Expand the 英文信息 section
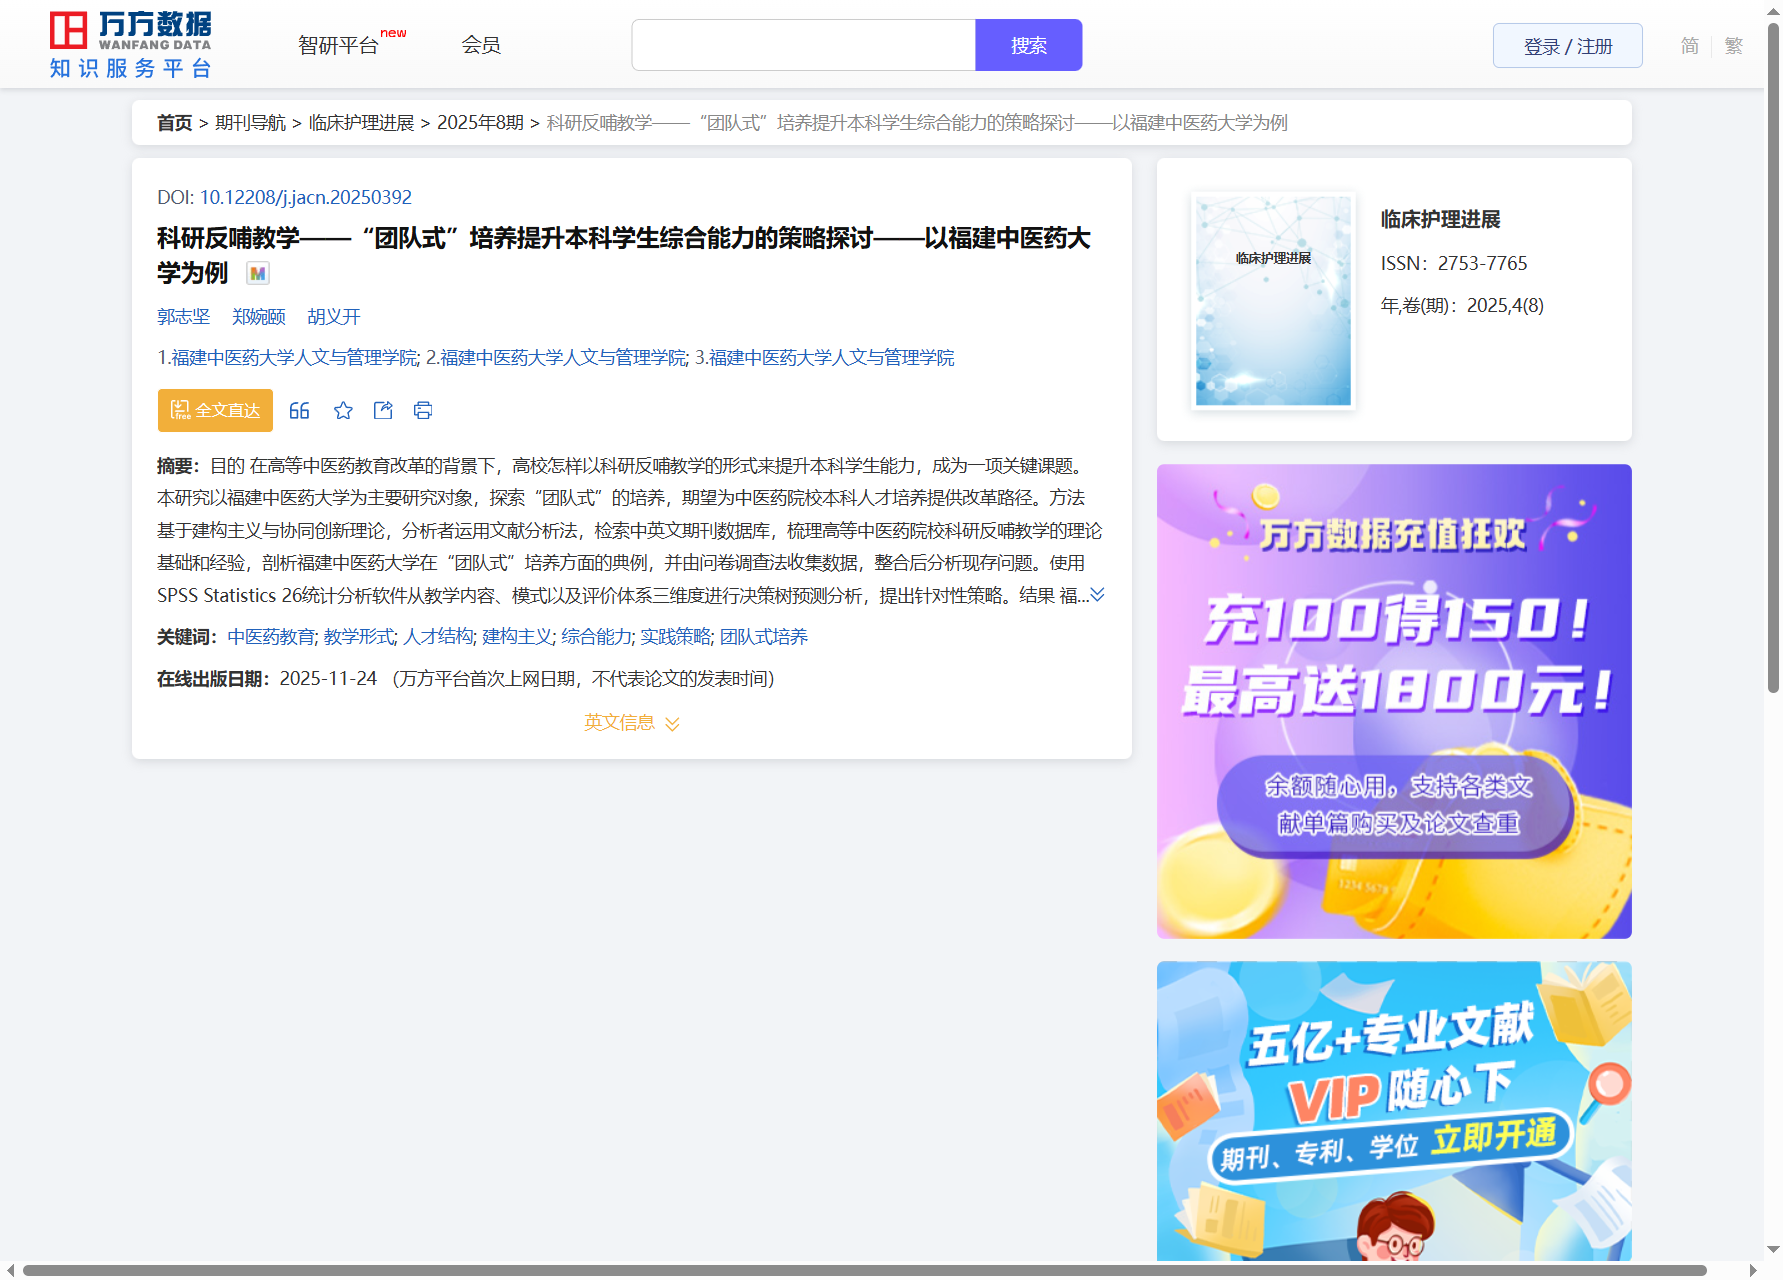The height and width of the screenshot is (1280, 1783). [x=631, y=722]
